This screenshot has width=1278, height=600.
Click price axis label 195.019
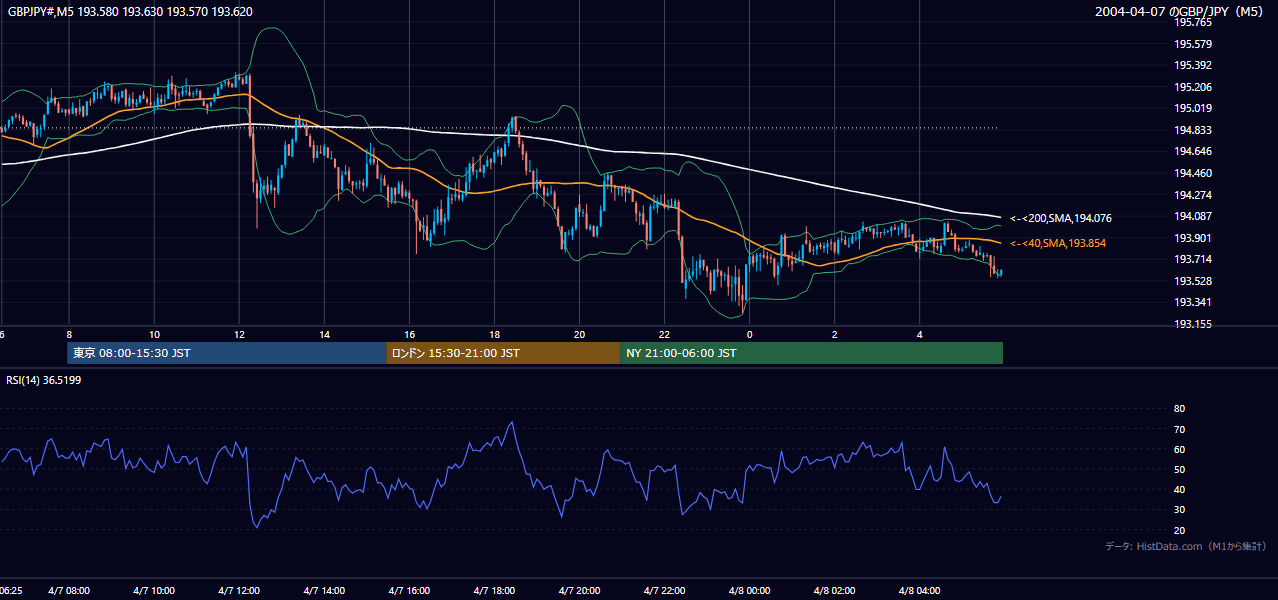point(1192,108)
